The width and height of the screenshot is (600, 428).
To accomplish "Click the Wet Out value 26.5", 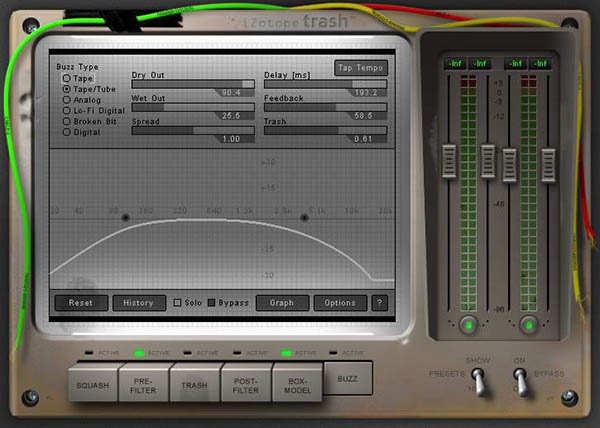I will (232, 116).
